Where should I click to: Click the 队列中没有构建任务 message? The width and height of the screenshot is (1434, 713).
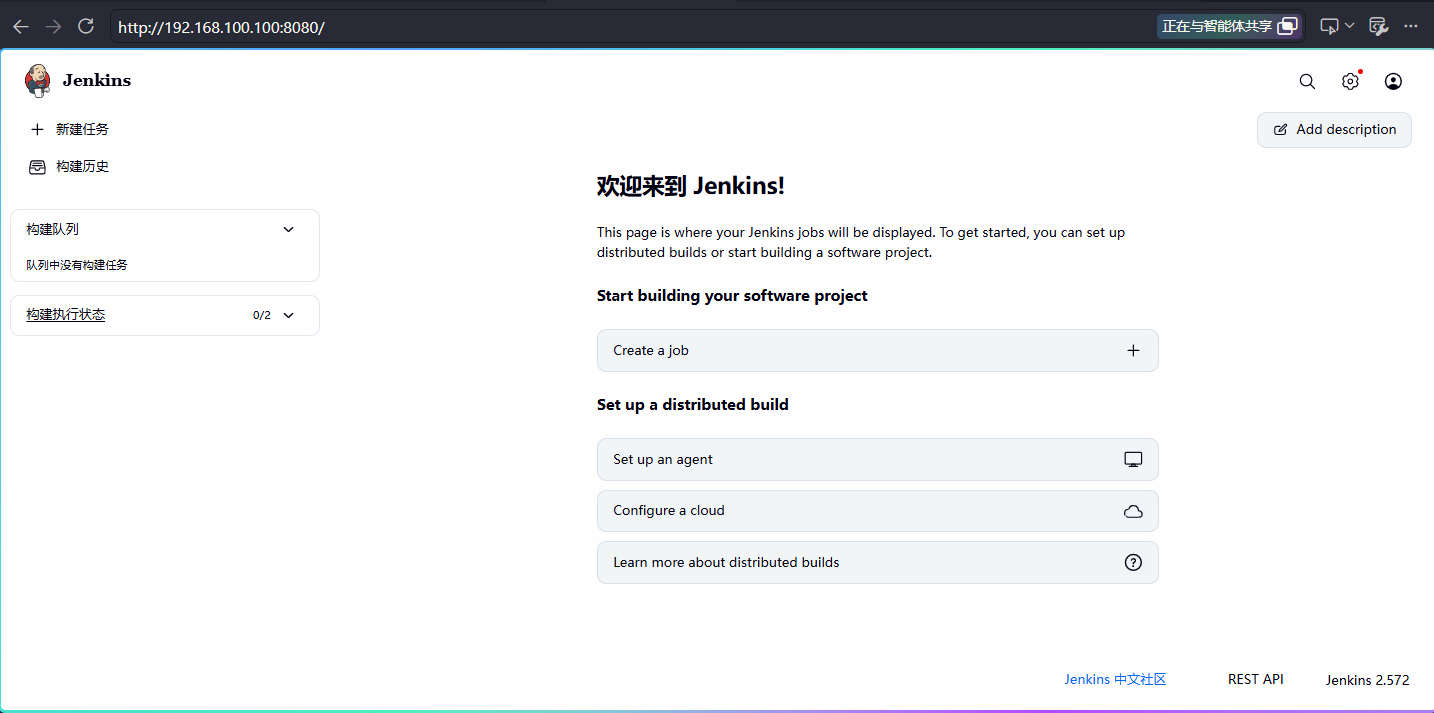click(x=77, y=265)
